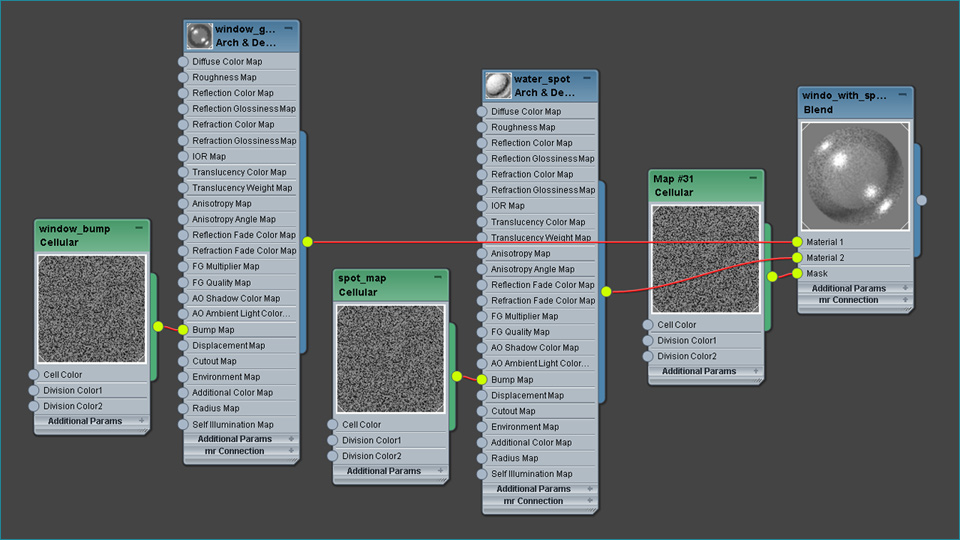Select the spot_map node title
Image resolution: width=960 pixels, height=540 pixels.
pos(362,279)
